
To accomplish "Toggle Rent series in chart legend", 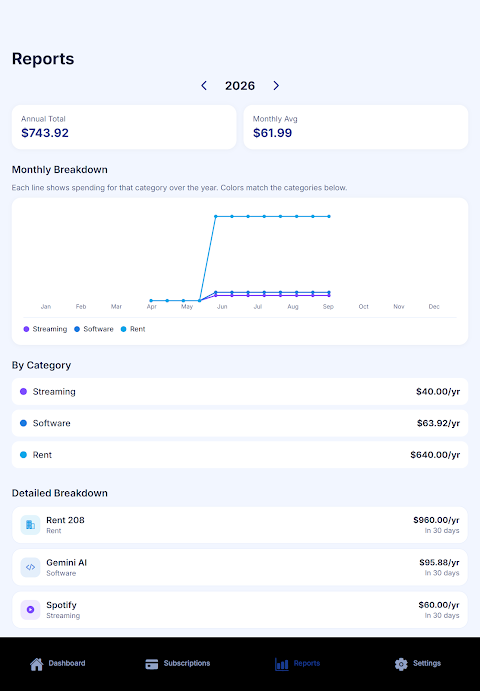I will click(x=133, y=329).
